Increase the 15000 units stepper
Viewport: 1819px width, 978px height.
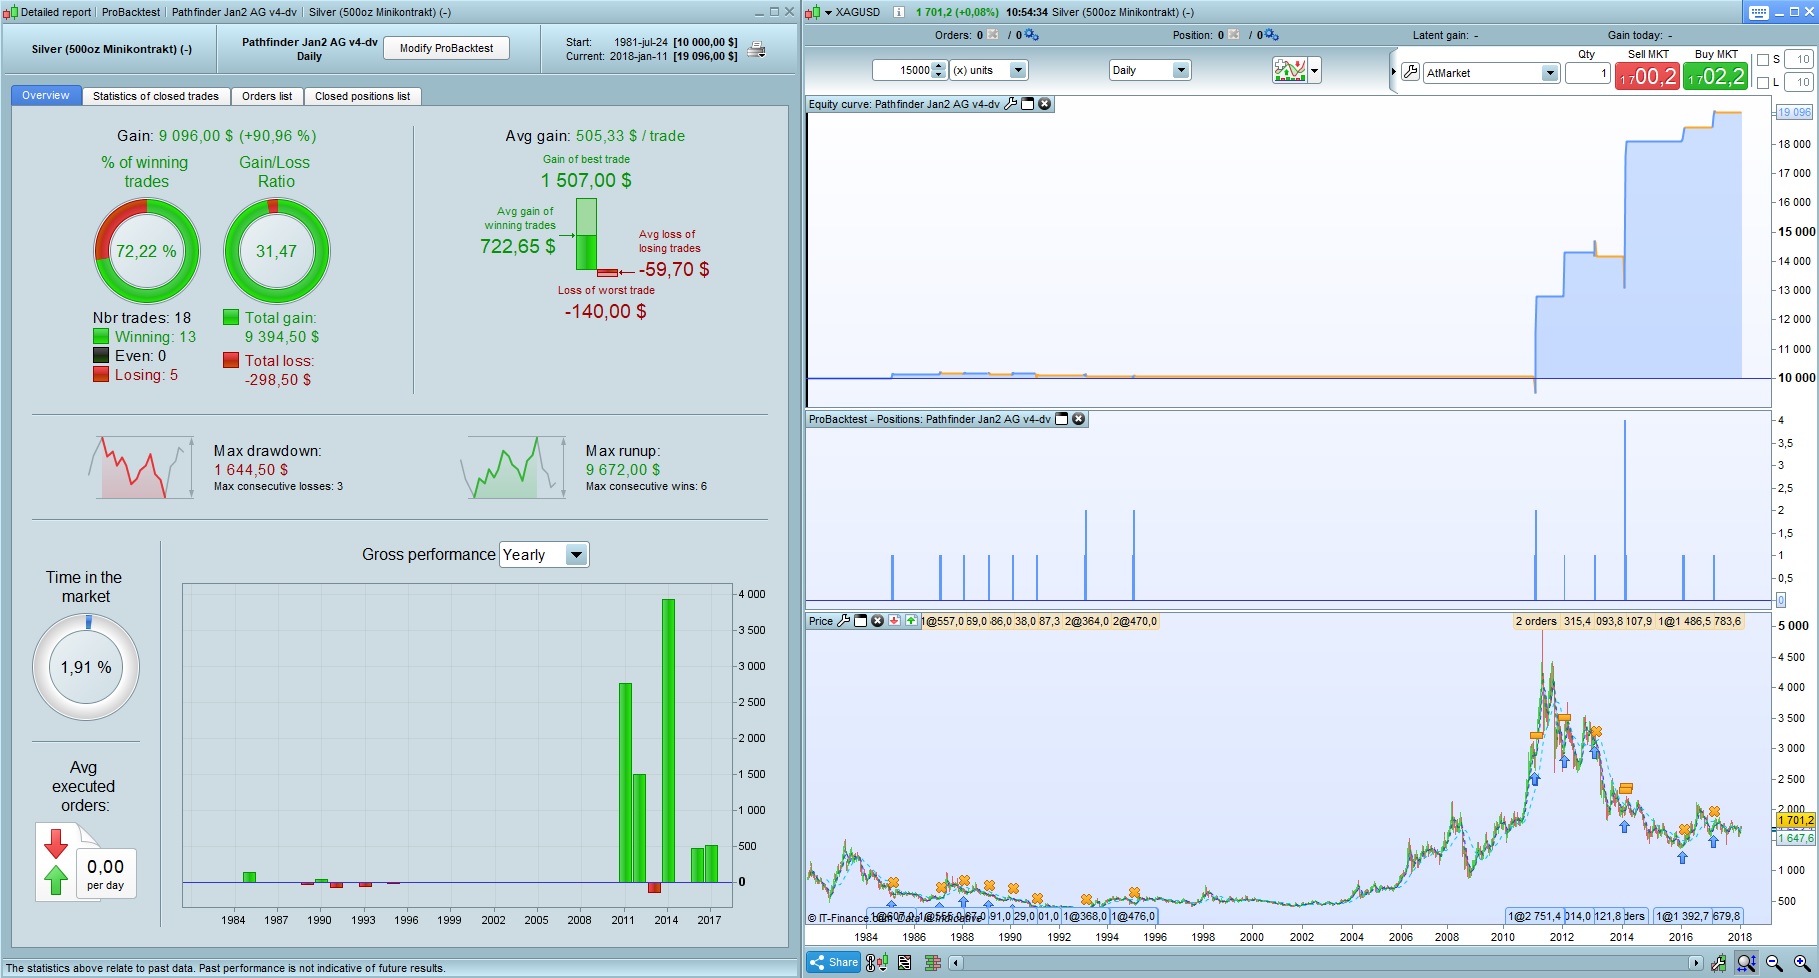[x=938, y=66]
